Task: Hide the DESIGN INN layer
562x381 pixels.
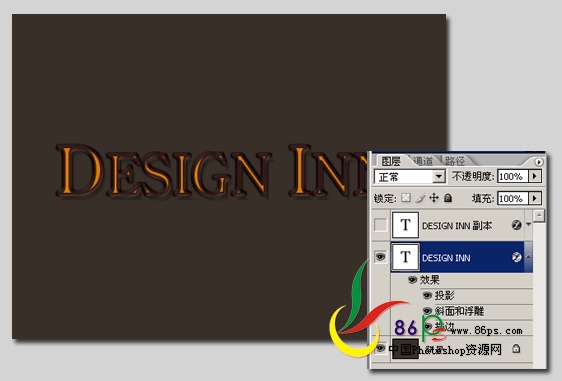Action: click(x=380, y=257)
